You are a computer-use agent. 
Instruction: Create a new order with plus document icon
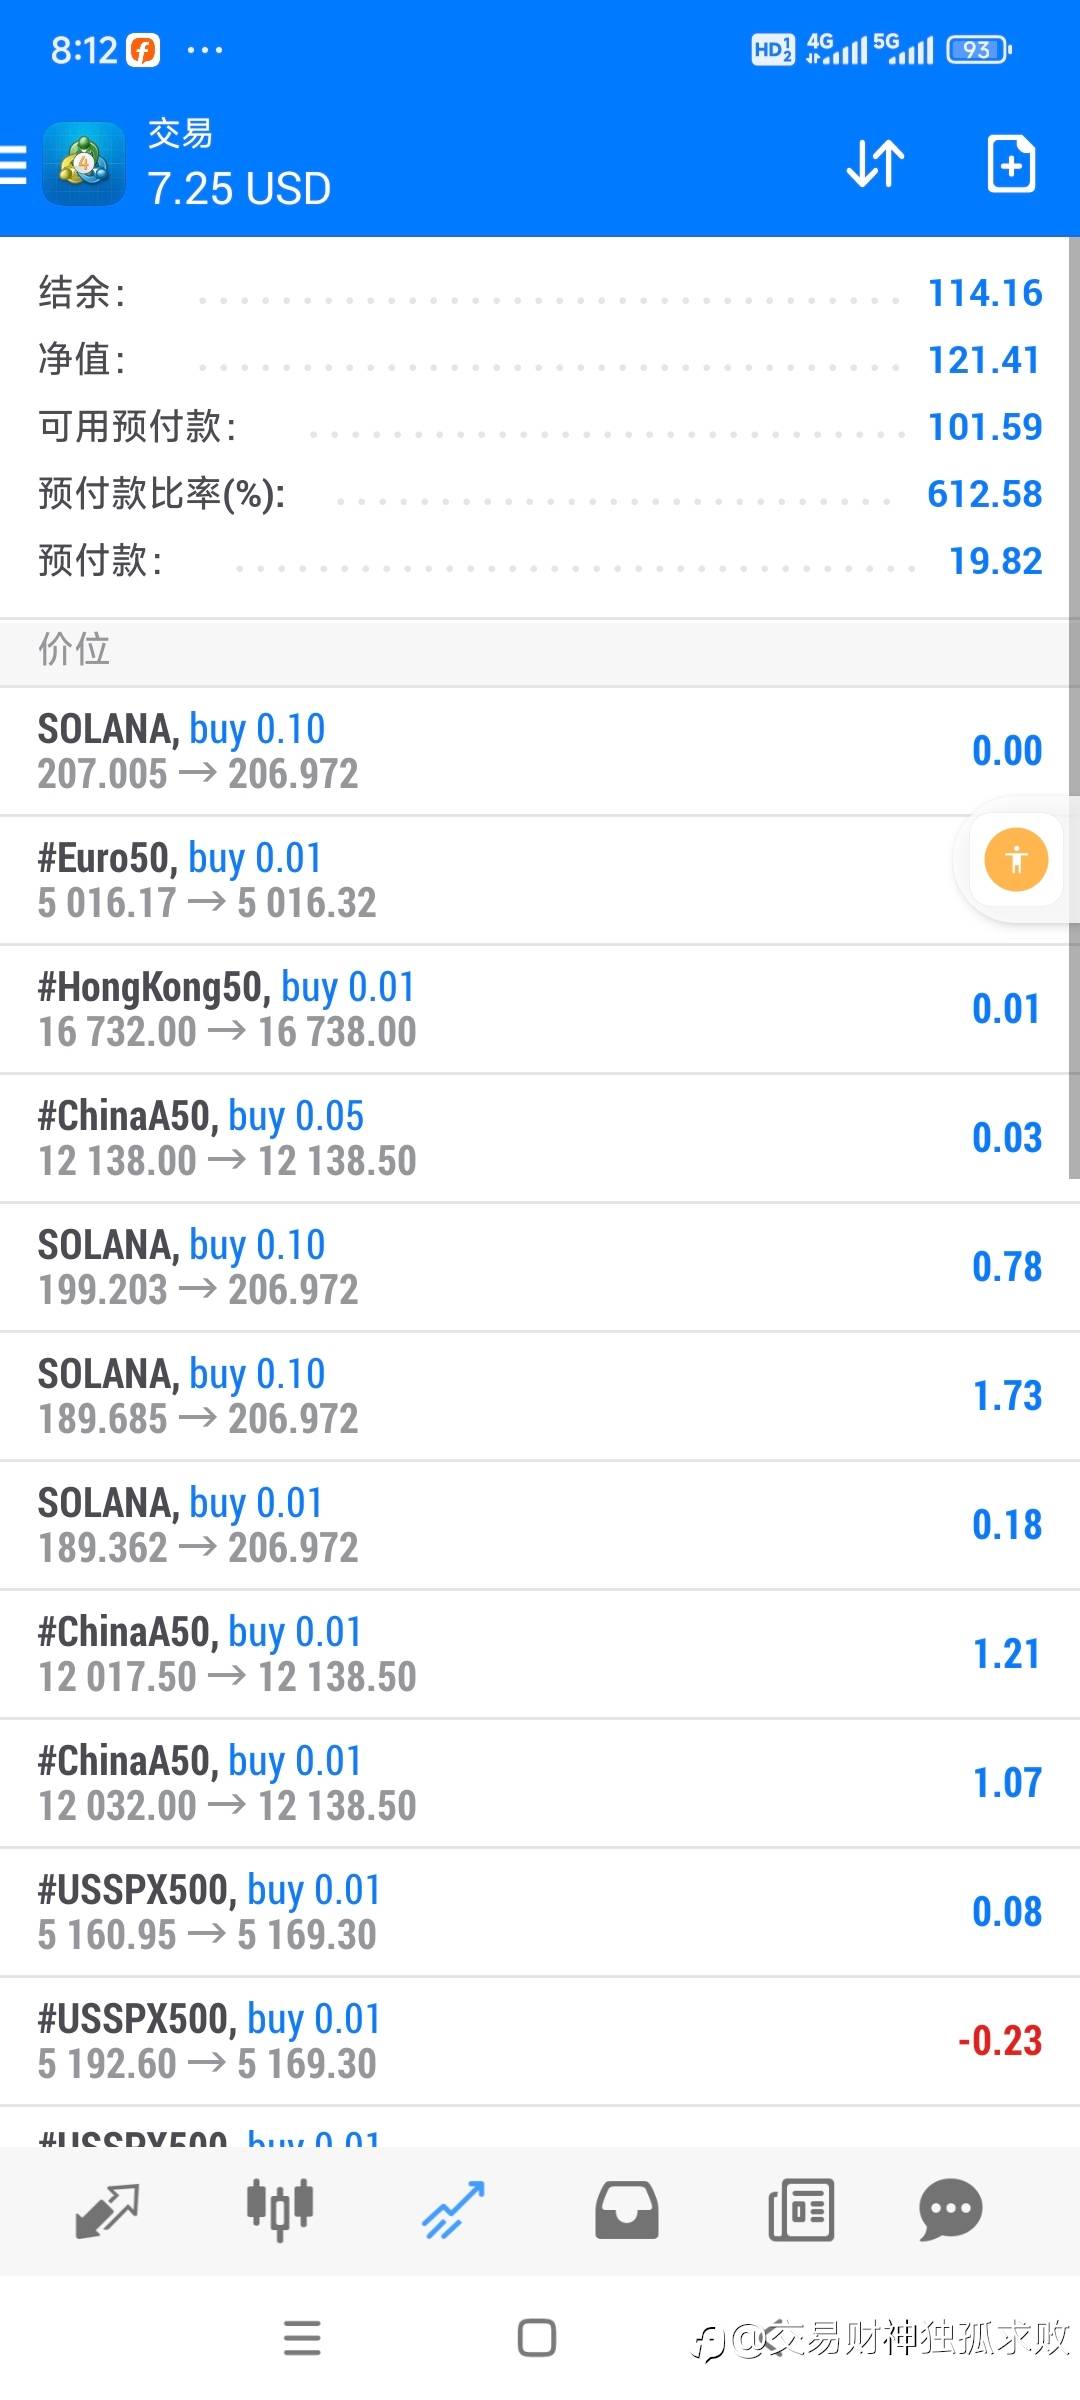coord(1010,164)
